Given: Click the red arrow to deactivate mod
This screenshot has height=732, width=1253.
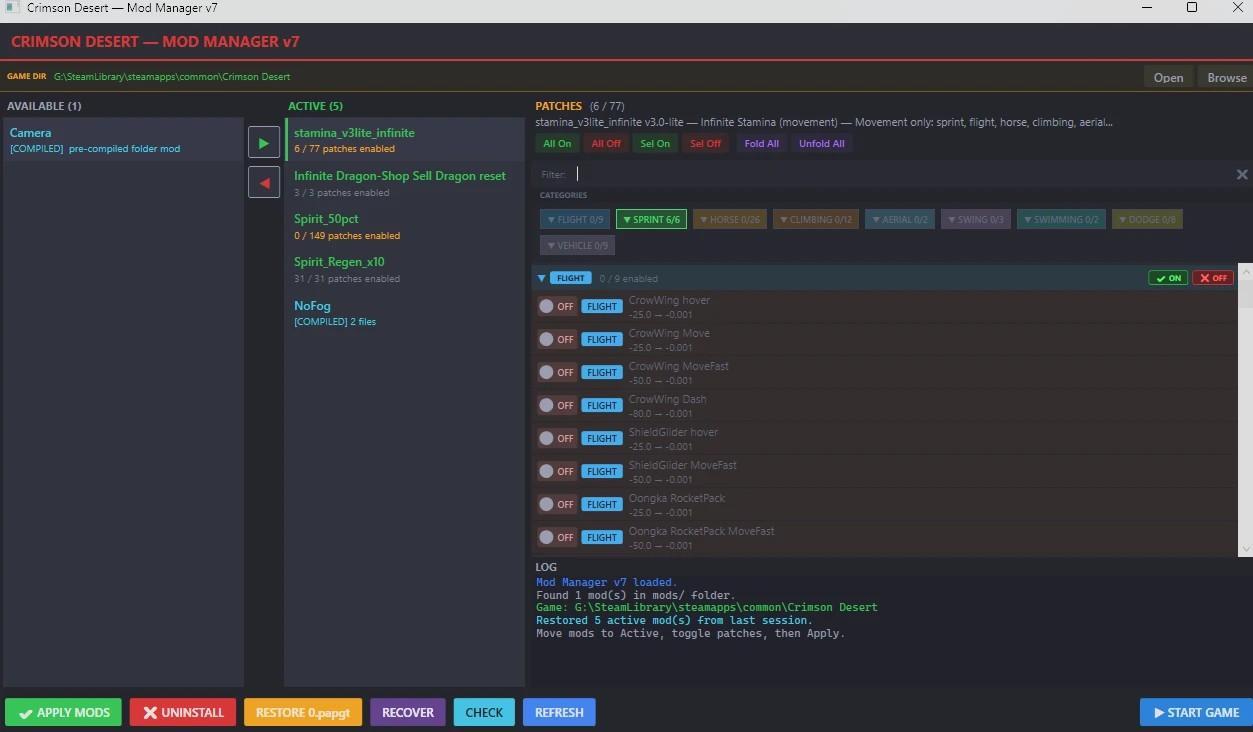Looking at the screenshot, I should click(x=264, y=183).
